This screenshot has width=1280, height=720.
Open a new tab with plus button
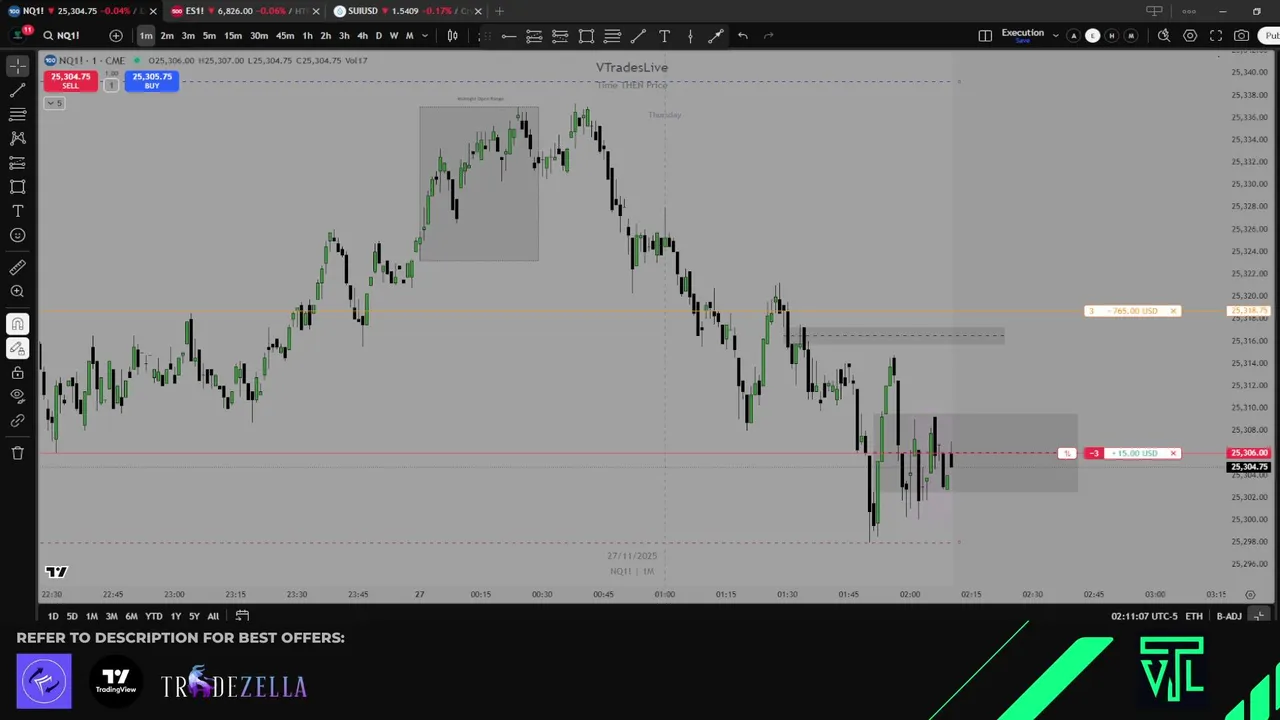click(x=500, y=11)
